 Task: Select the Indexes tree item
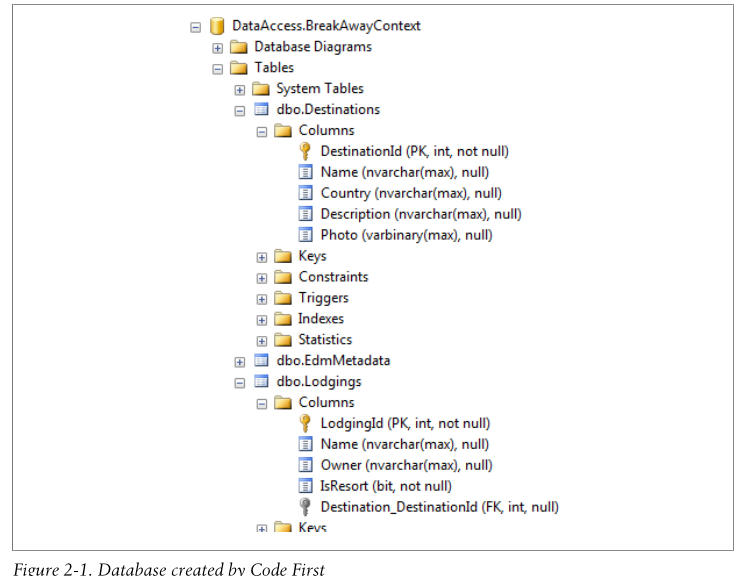(321, 319)
